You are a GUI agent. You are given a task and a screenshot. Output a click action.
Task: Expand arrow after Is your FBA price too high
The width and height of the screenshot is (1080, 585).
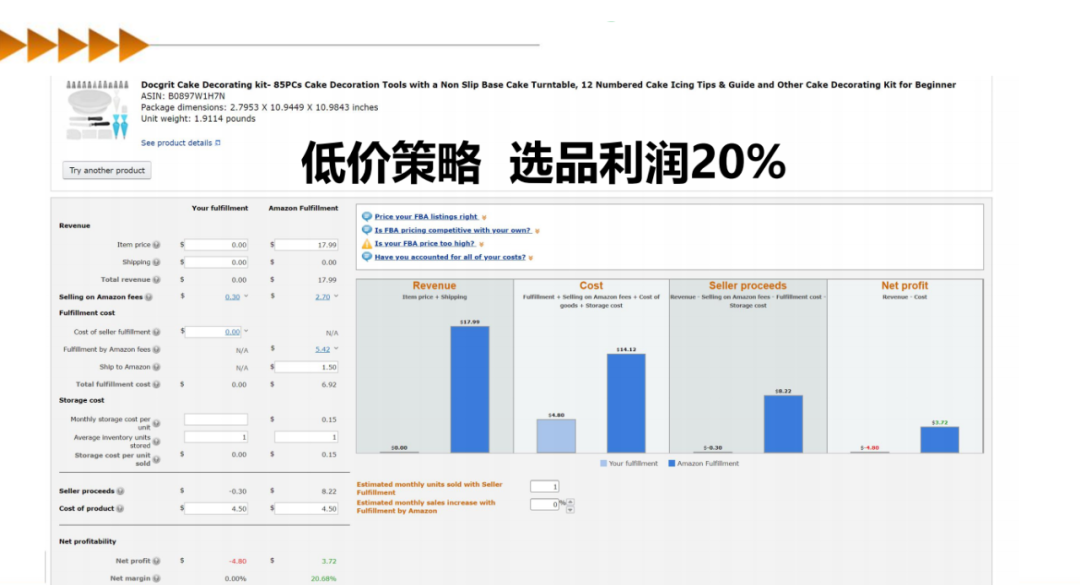(481, 244)
